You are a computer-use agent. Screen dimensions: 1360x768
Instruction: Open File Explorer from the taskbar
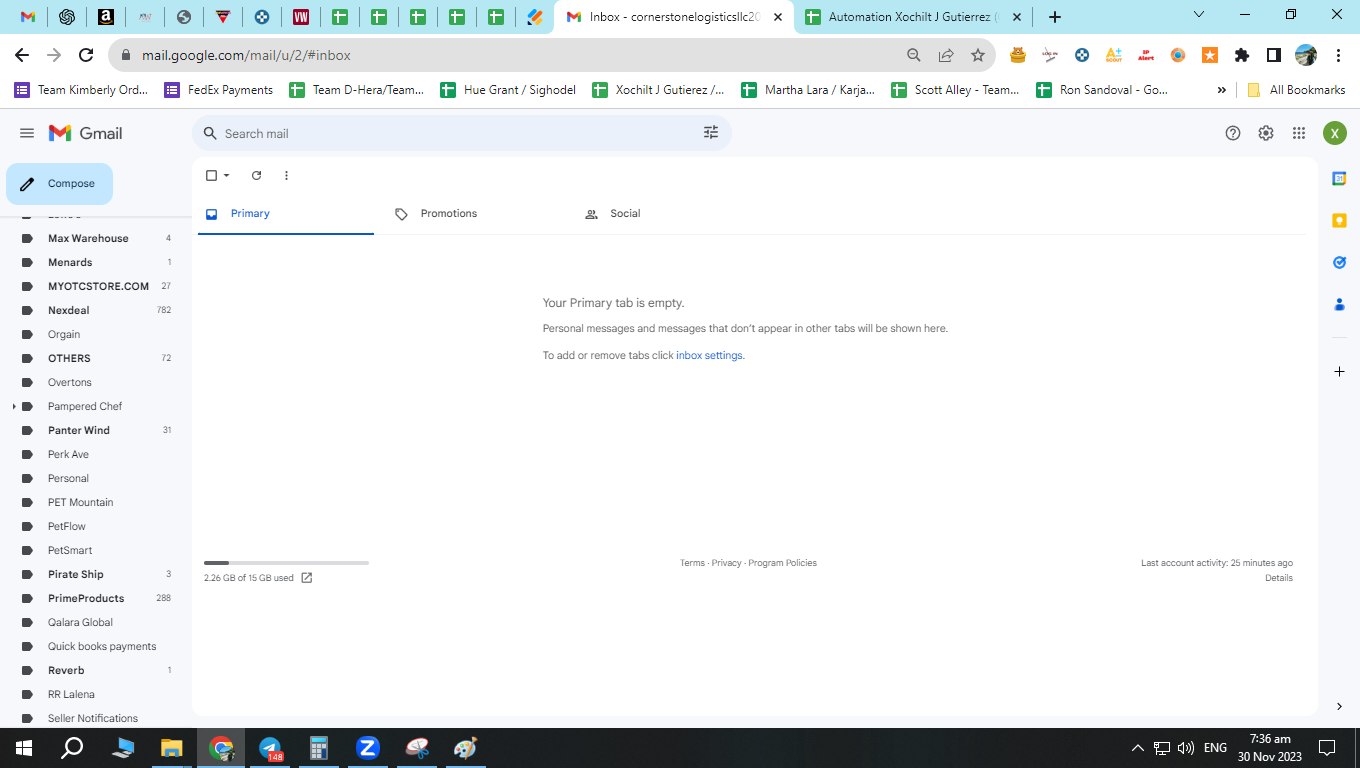coord(172,748)
